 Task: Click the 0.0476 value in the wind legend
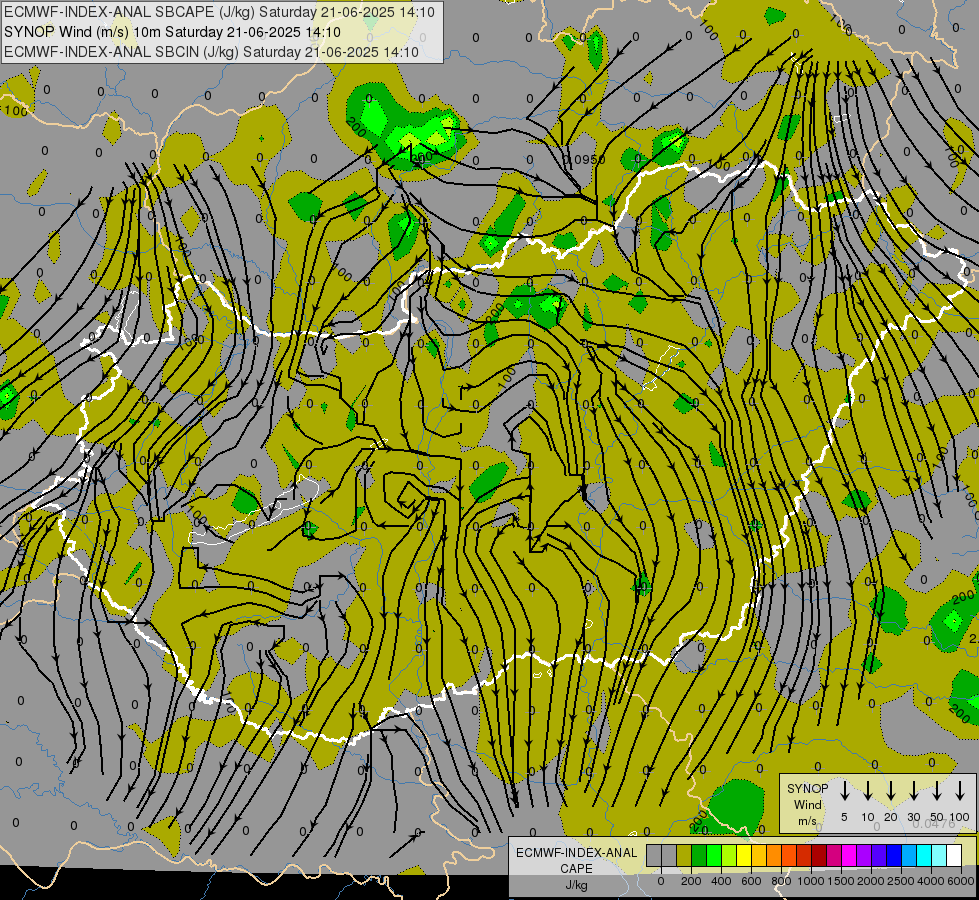tap(934, 824)
